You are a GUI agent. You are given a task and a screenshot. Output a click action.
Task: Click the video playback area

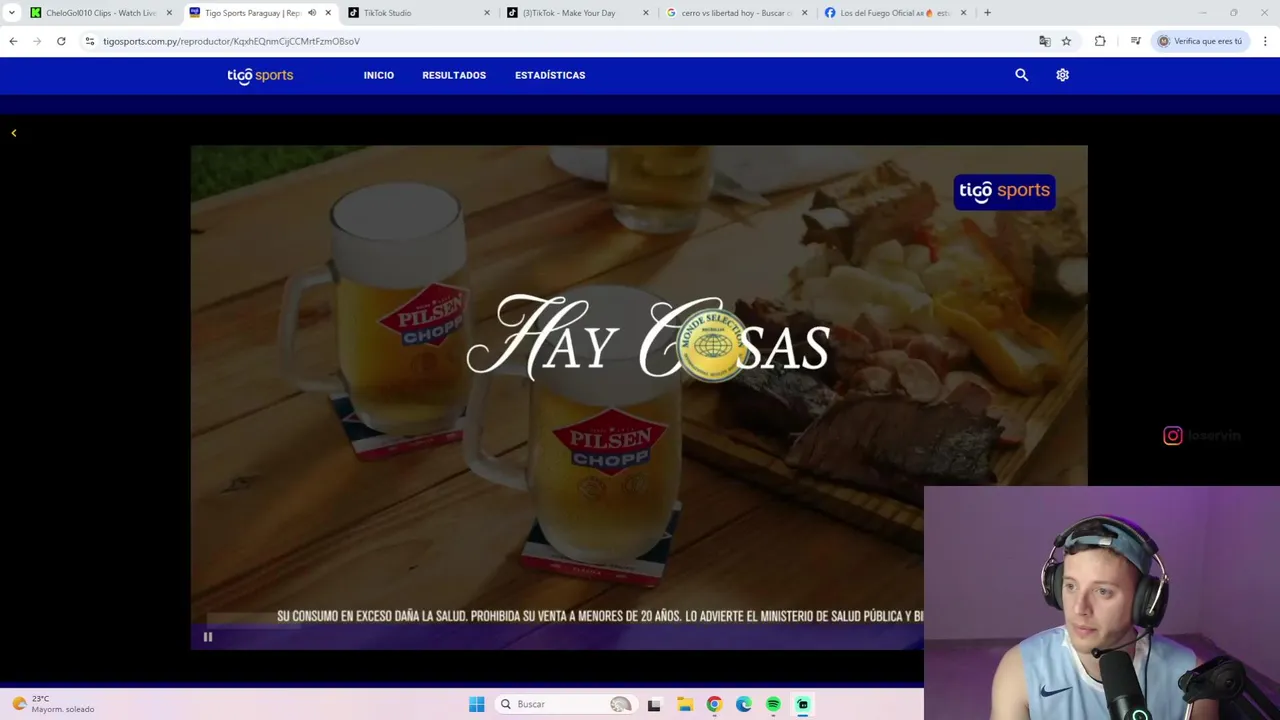click(x=639, y=397)
